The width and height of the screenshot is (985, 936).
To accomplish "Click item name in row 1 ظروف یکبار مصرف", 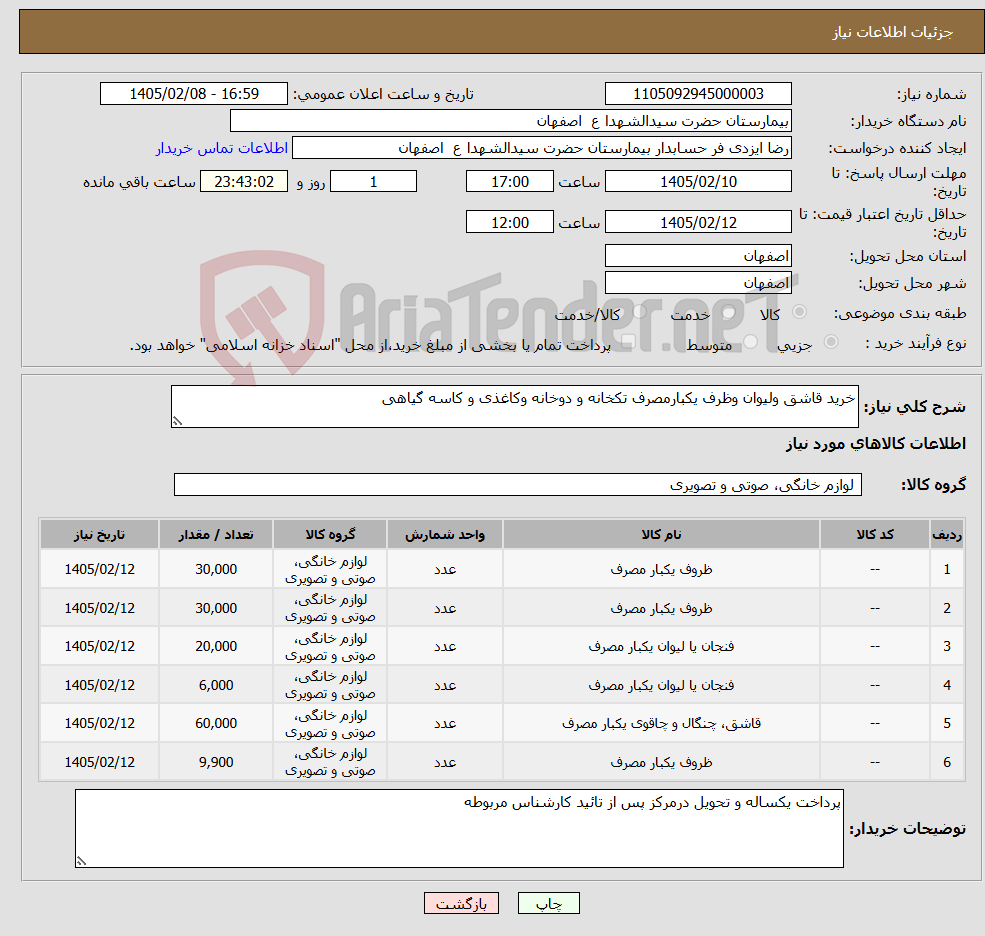I will [661, 569].
